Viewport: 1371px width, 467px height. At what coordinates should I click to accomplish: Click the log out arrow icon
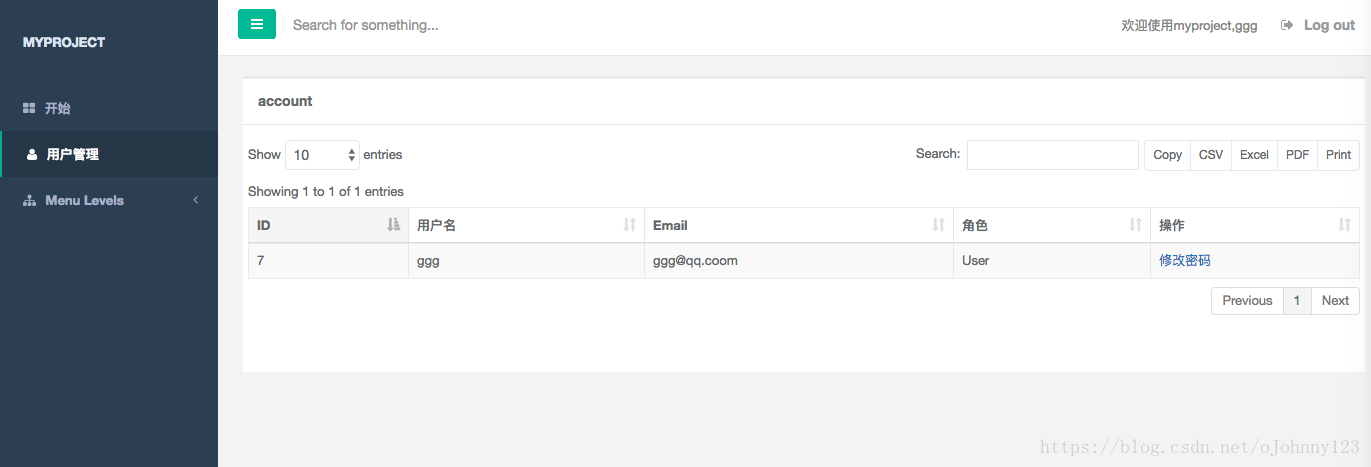click(1287, 25)
